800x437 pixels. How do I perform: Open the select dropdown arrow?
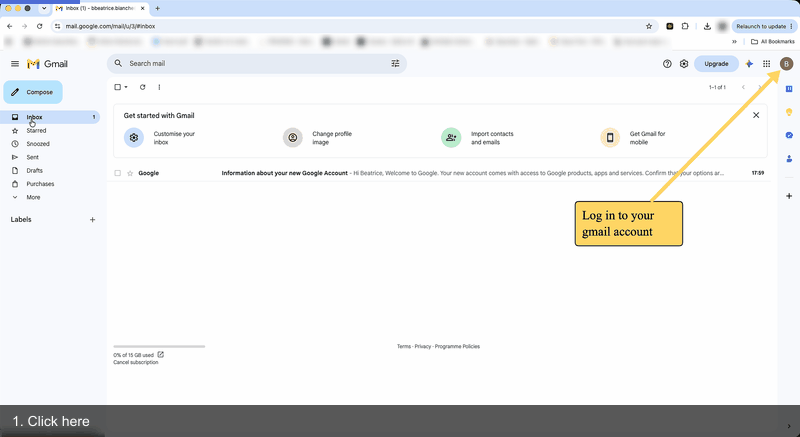coord(126,87)
